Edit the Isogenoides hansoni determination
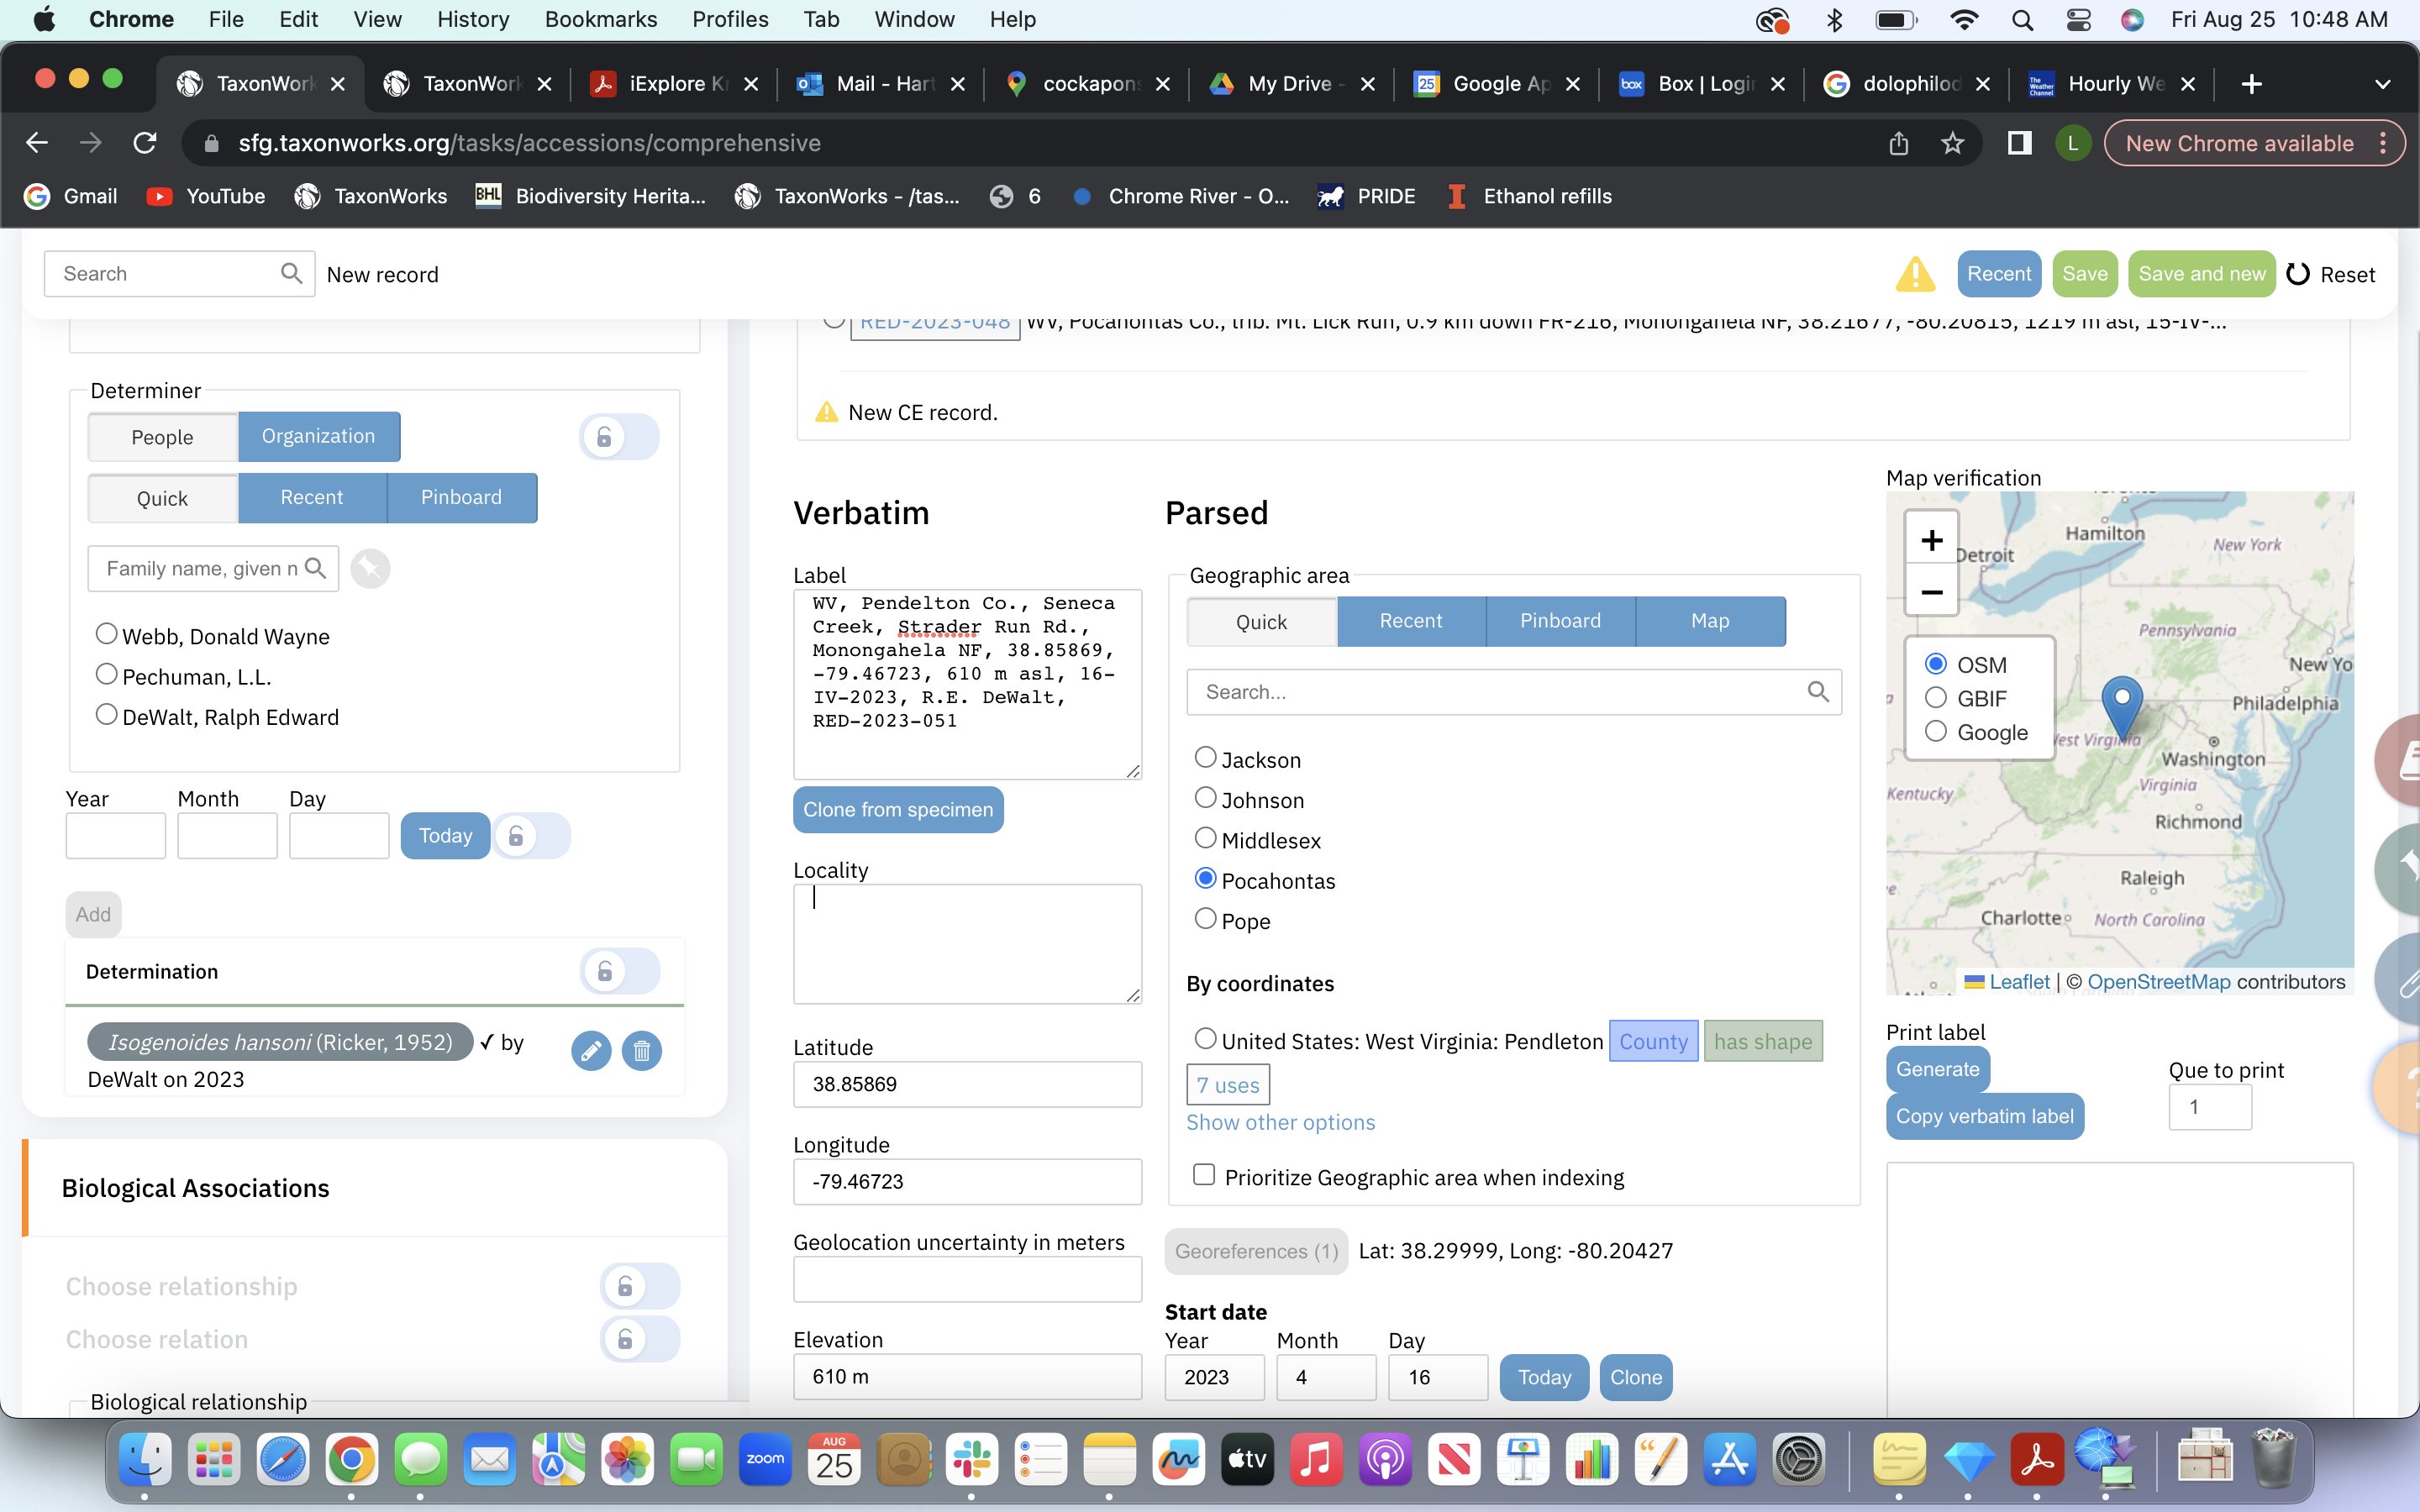2420x1512 pixels. (x=591, y=1051)
